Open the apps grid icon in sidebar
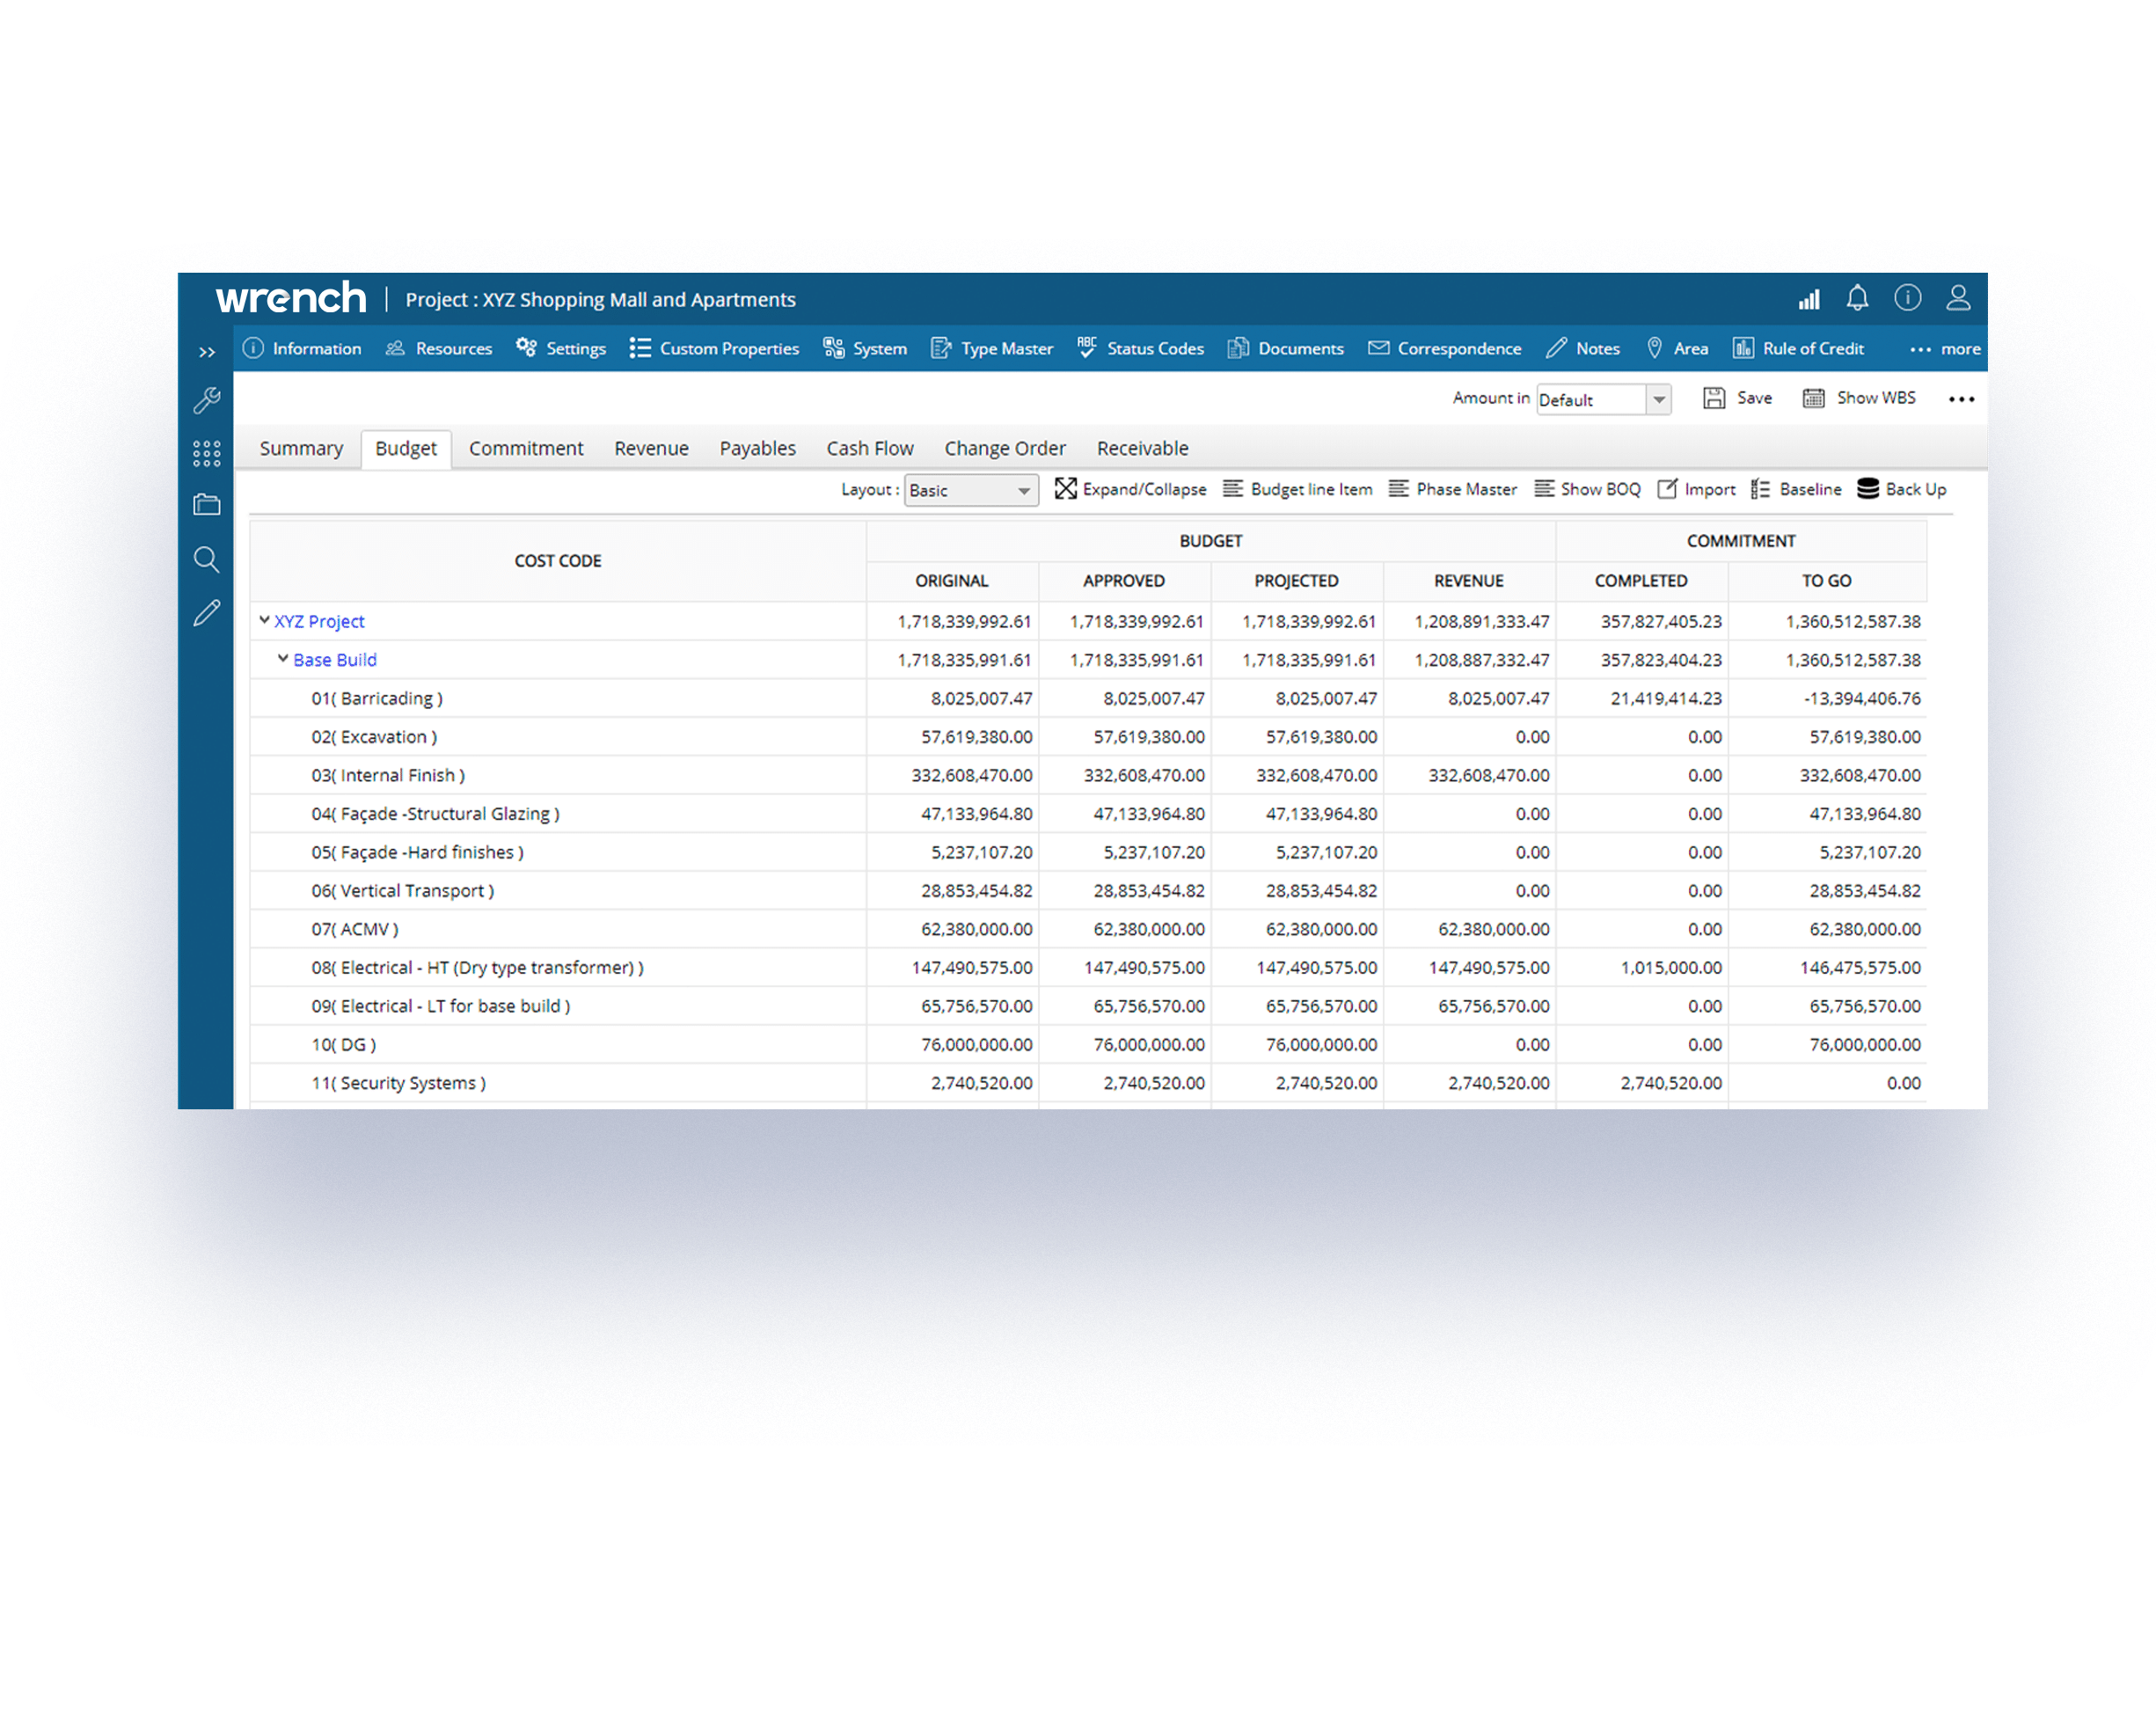Screen dimensions: 2156x1711 pos(207,454)
